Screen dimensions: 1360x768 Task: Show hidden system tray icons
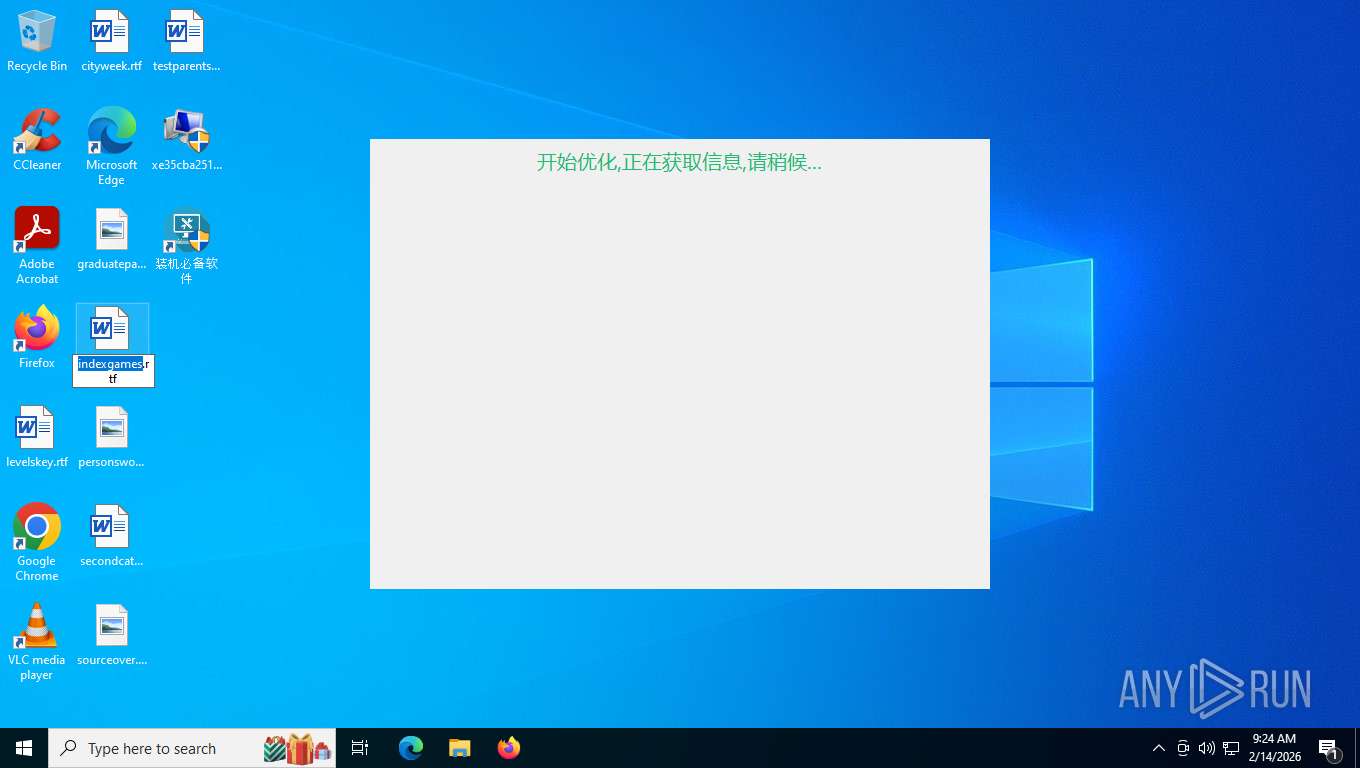click(1158, 748)
